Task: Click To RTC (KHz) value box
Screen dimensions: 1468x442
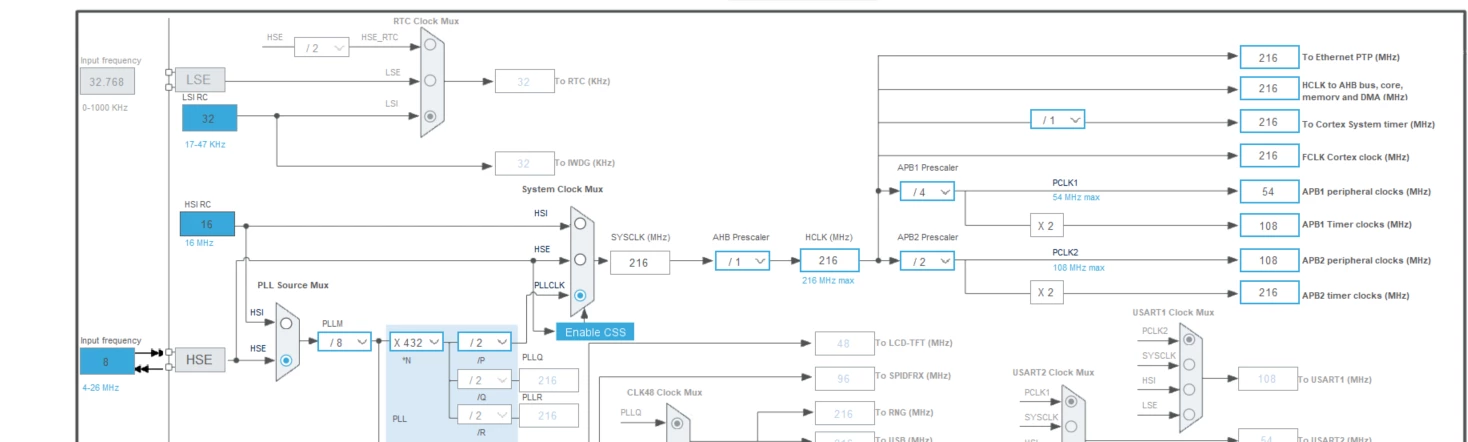Action: pyautogui.click(x=524, y=82)
